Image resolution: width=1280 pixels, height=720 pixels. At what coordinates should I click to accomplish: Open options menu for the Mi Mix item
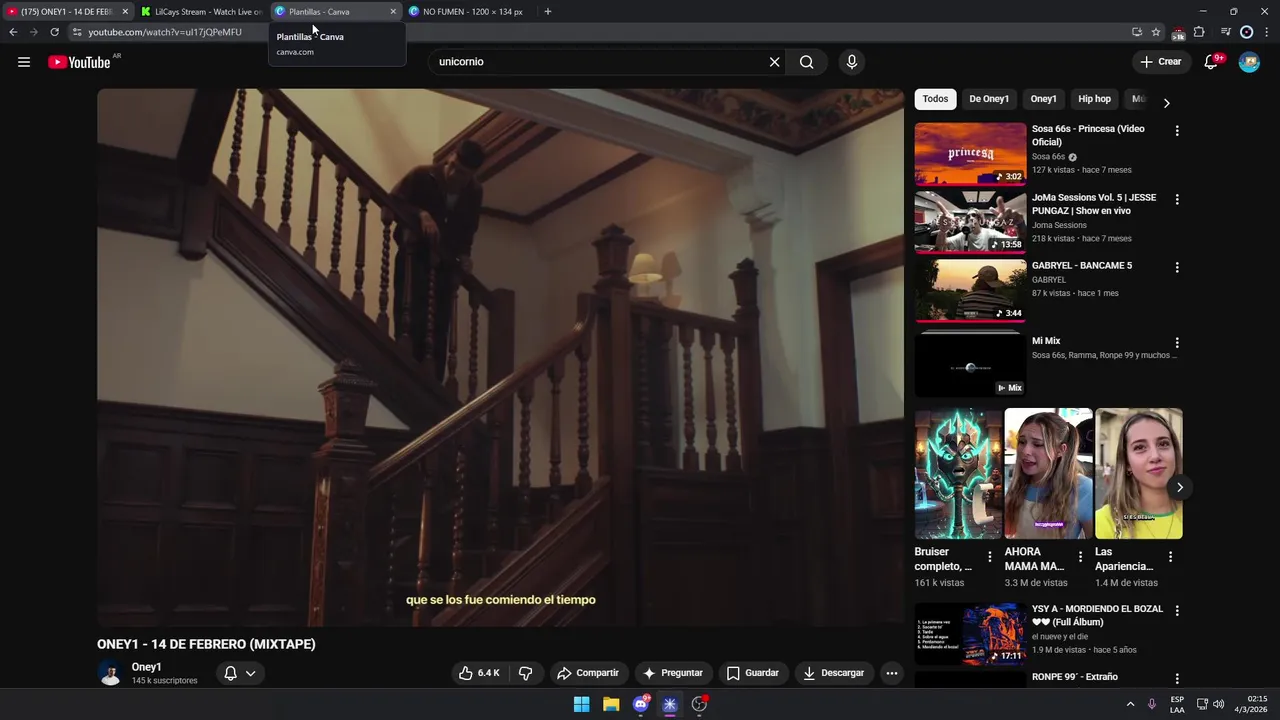coord(1177,343)
